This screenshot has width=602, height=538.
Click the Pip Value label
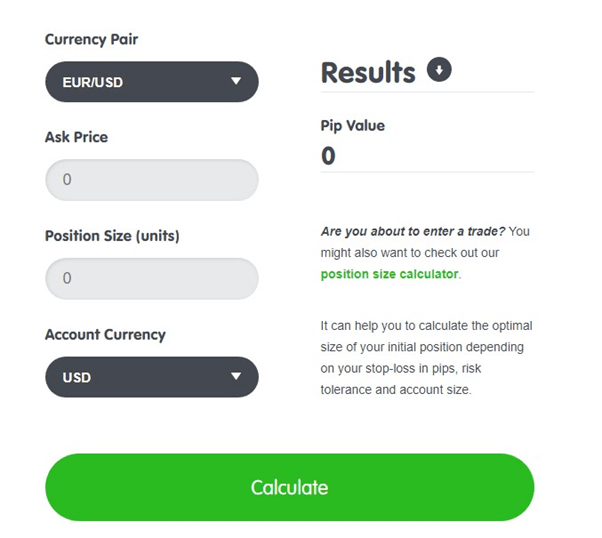pyautogui.click(x=352, y=126)
